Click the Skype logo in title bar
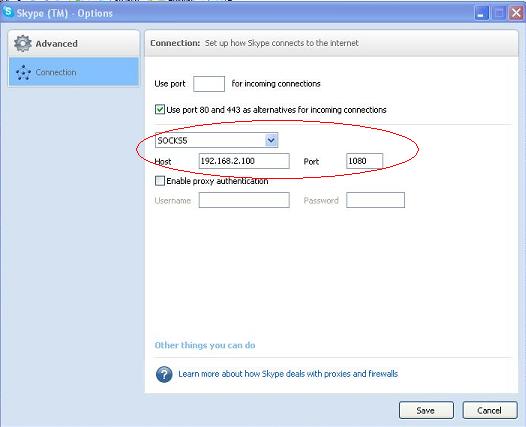Image resolution: width=526 pixels, height=427 pixels. pyautogui.click(x=7, y=11)
